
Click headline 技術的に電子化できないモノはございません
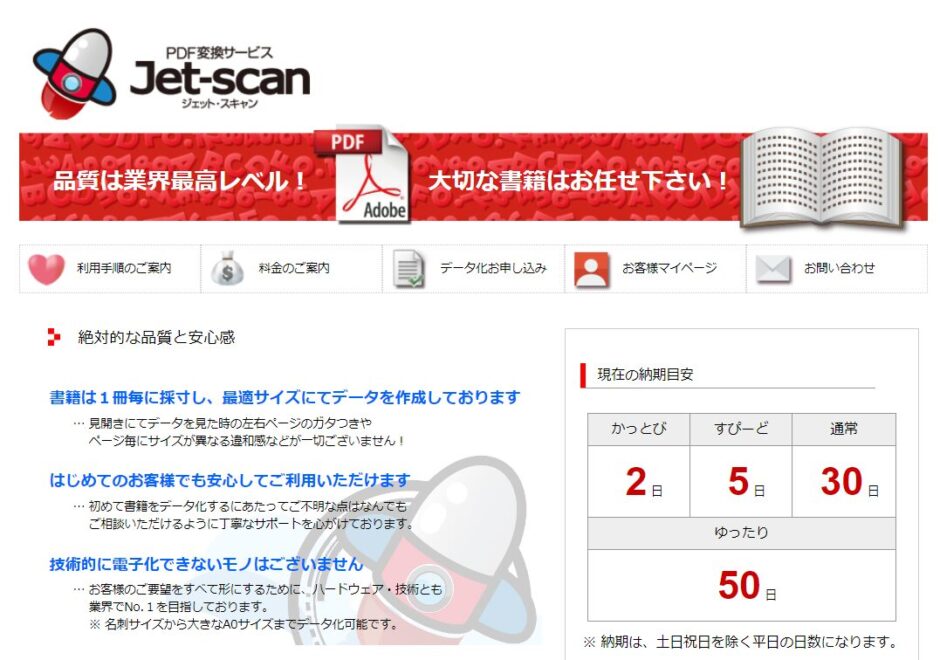point(206,564)
